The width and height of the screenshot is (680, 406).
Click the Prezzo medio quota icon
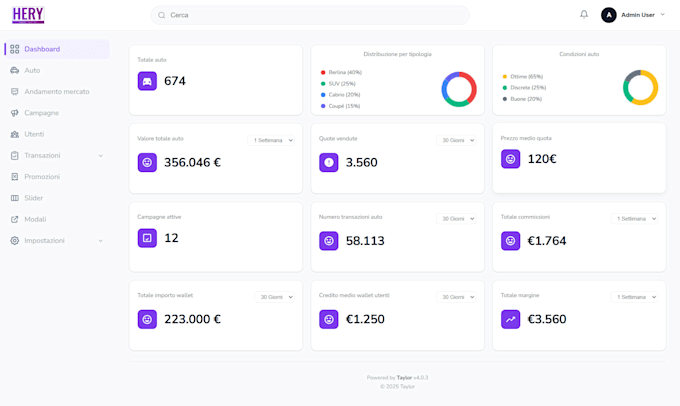pyautogui.click(x=510, y=159)
